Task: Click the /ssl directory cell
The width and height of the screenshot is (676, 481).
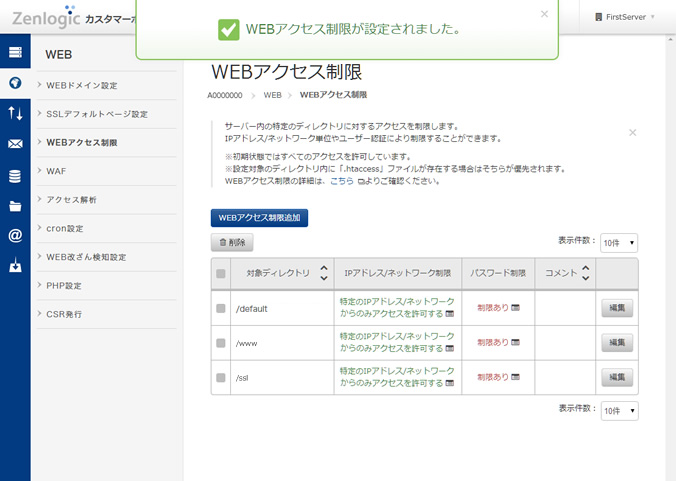Action: pos(282,378)
